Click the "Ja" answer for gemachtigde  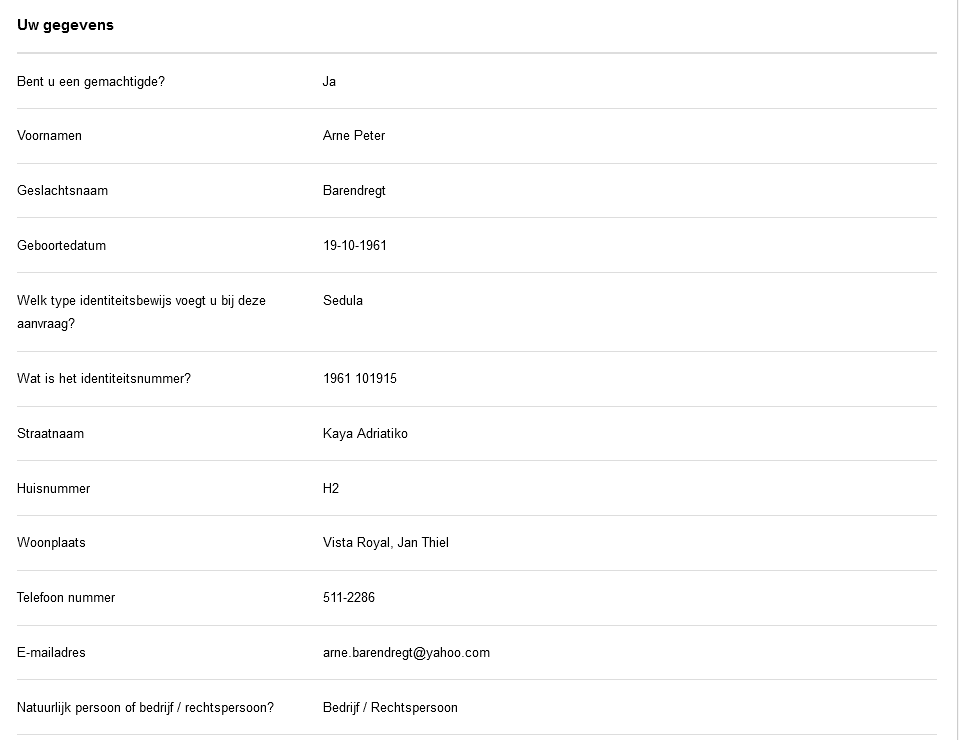pos(329,81)
